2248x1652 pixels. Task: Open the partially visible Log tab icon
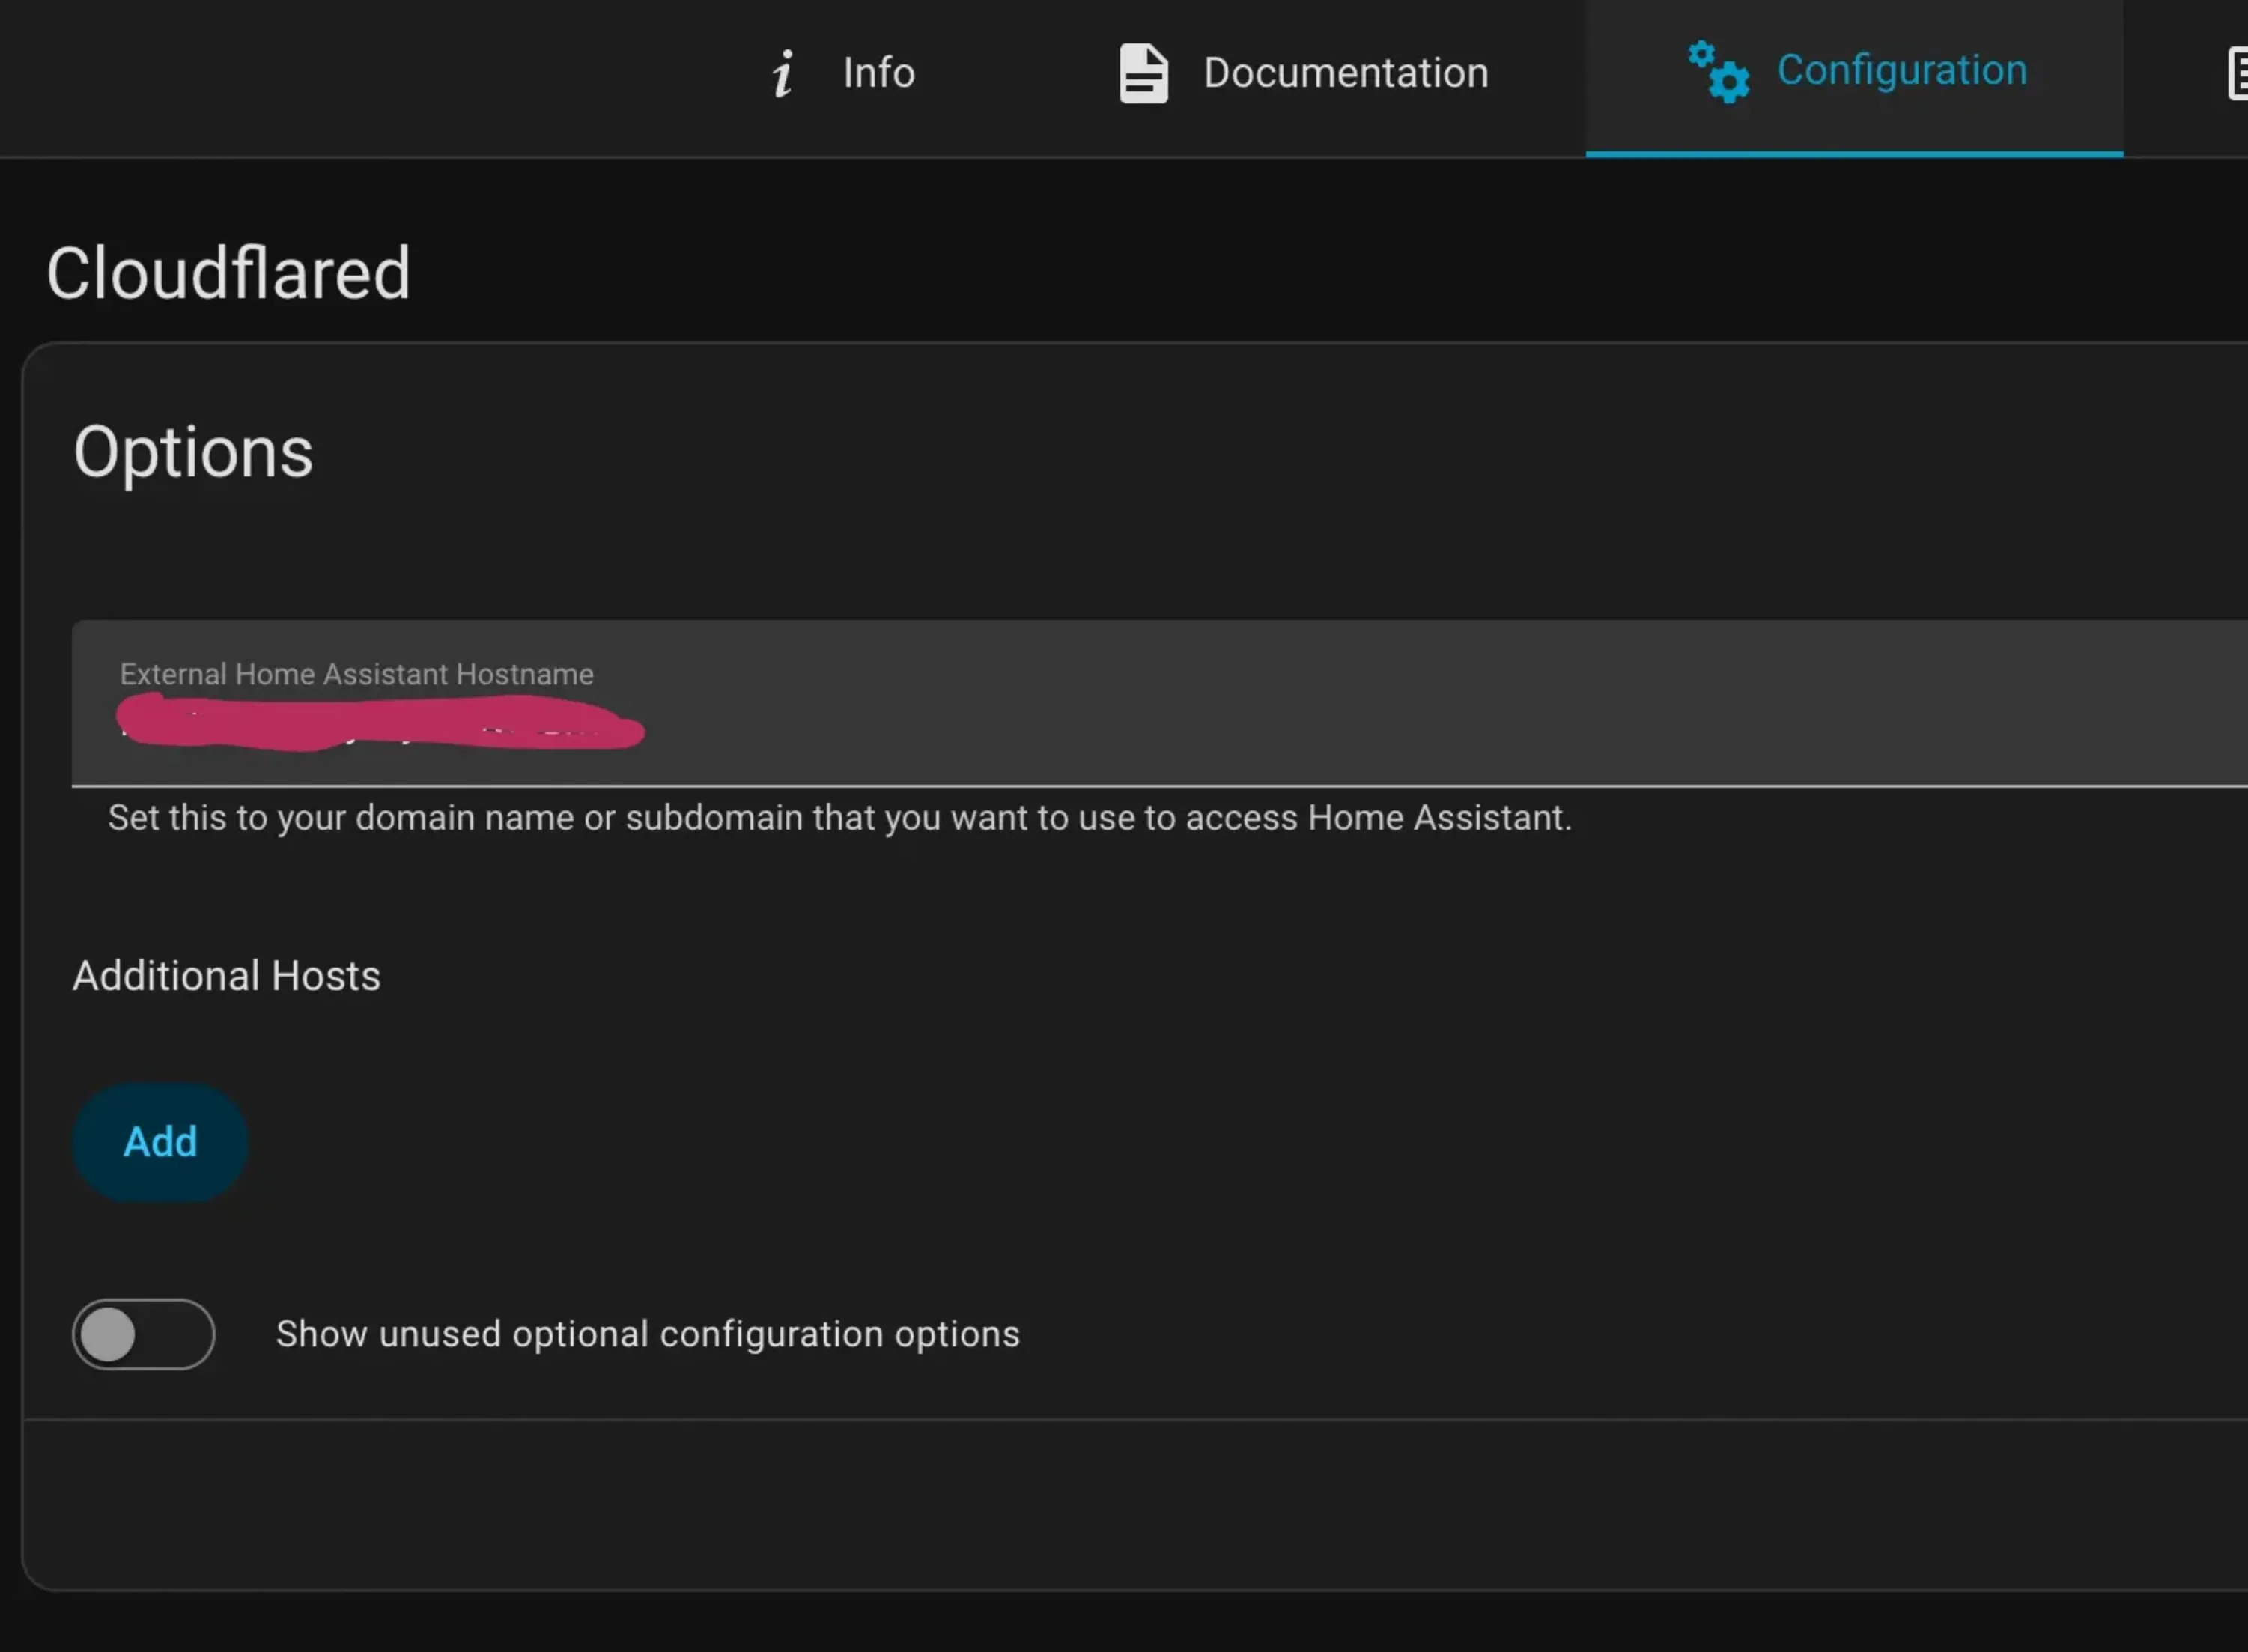point(2238,75)
